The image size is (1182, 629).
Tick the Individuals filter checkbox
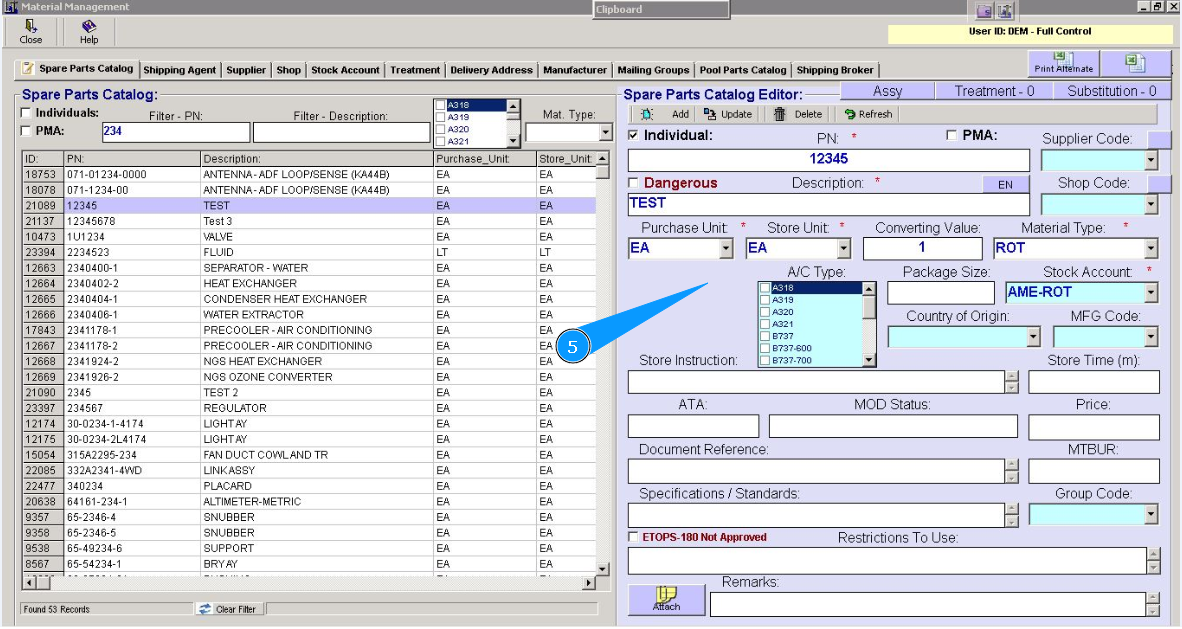[27, 113]
